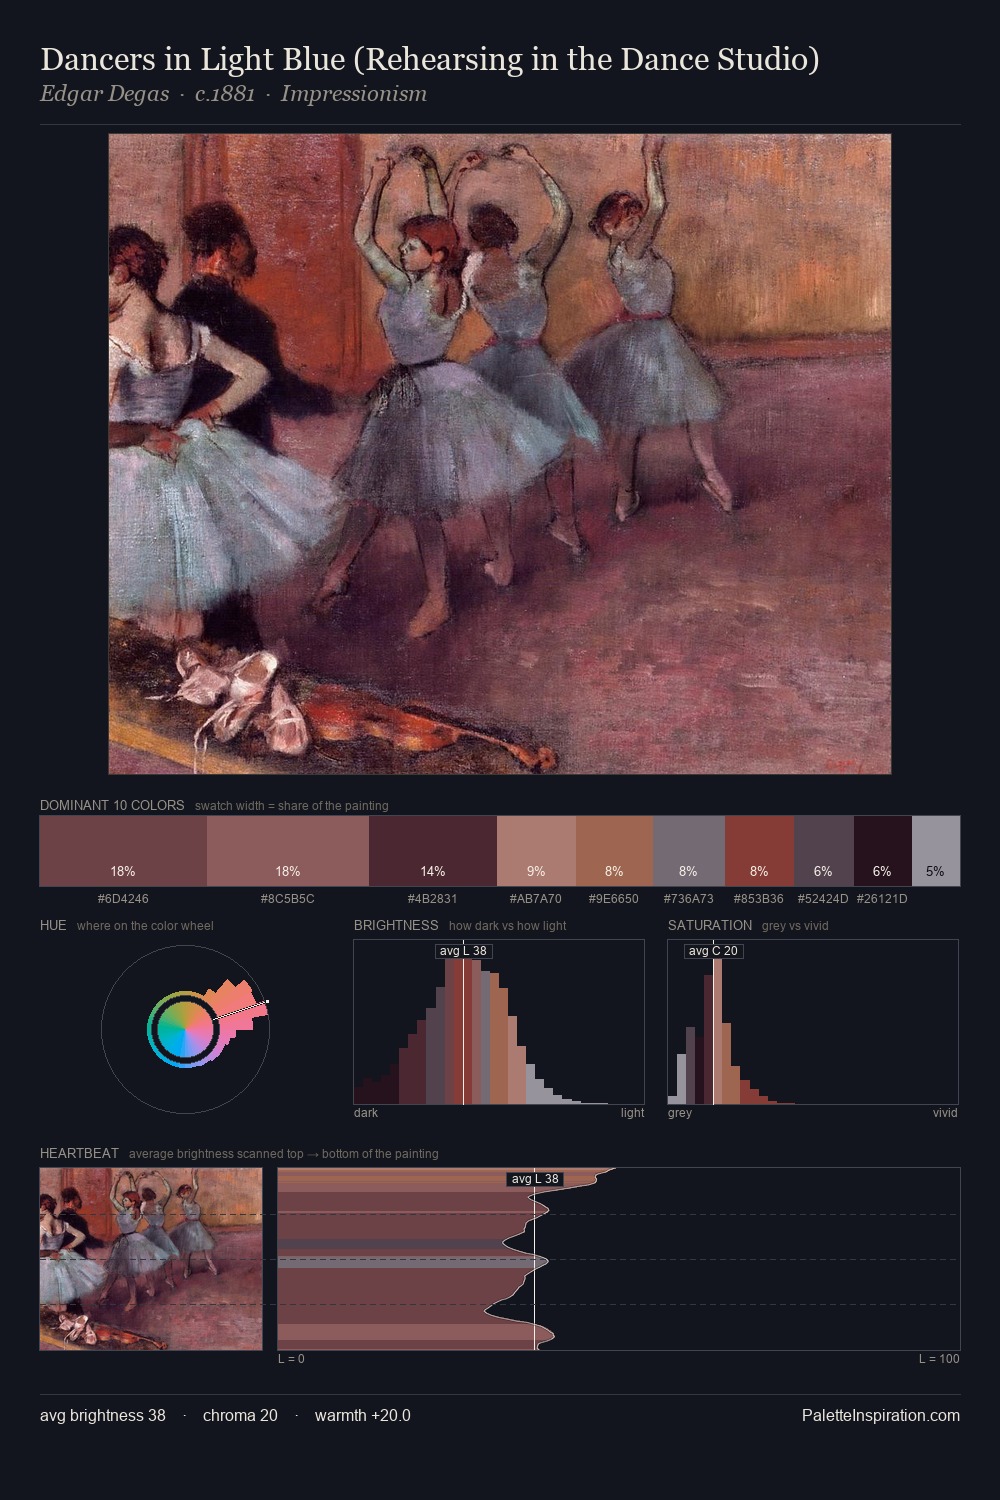Image resolution: width=1000 pixels, height=1500 pixels.
Task: Click the '#52424D' hex code text
Action: 823,899
